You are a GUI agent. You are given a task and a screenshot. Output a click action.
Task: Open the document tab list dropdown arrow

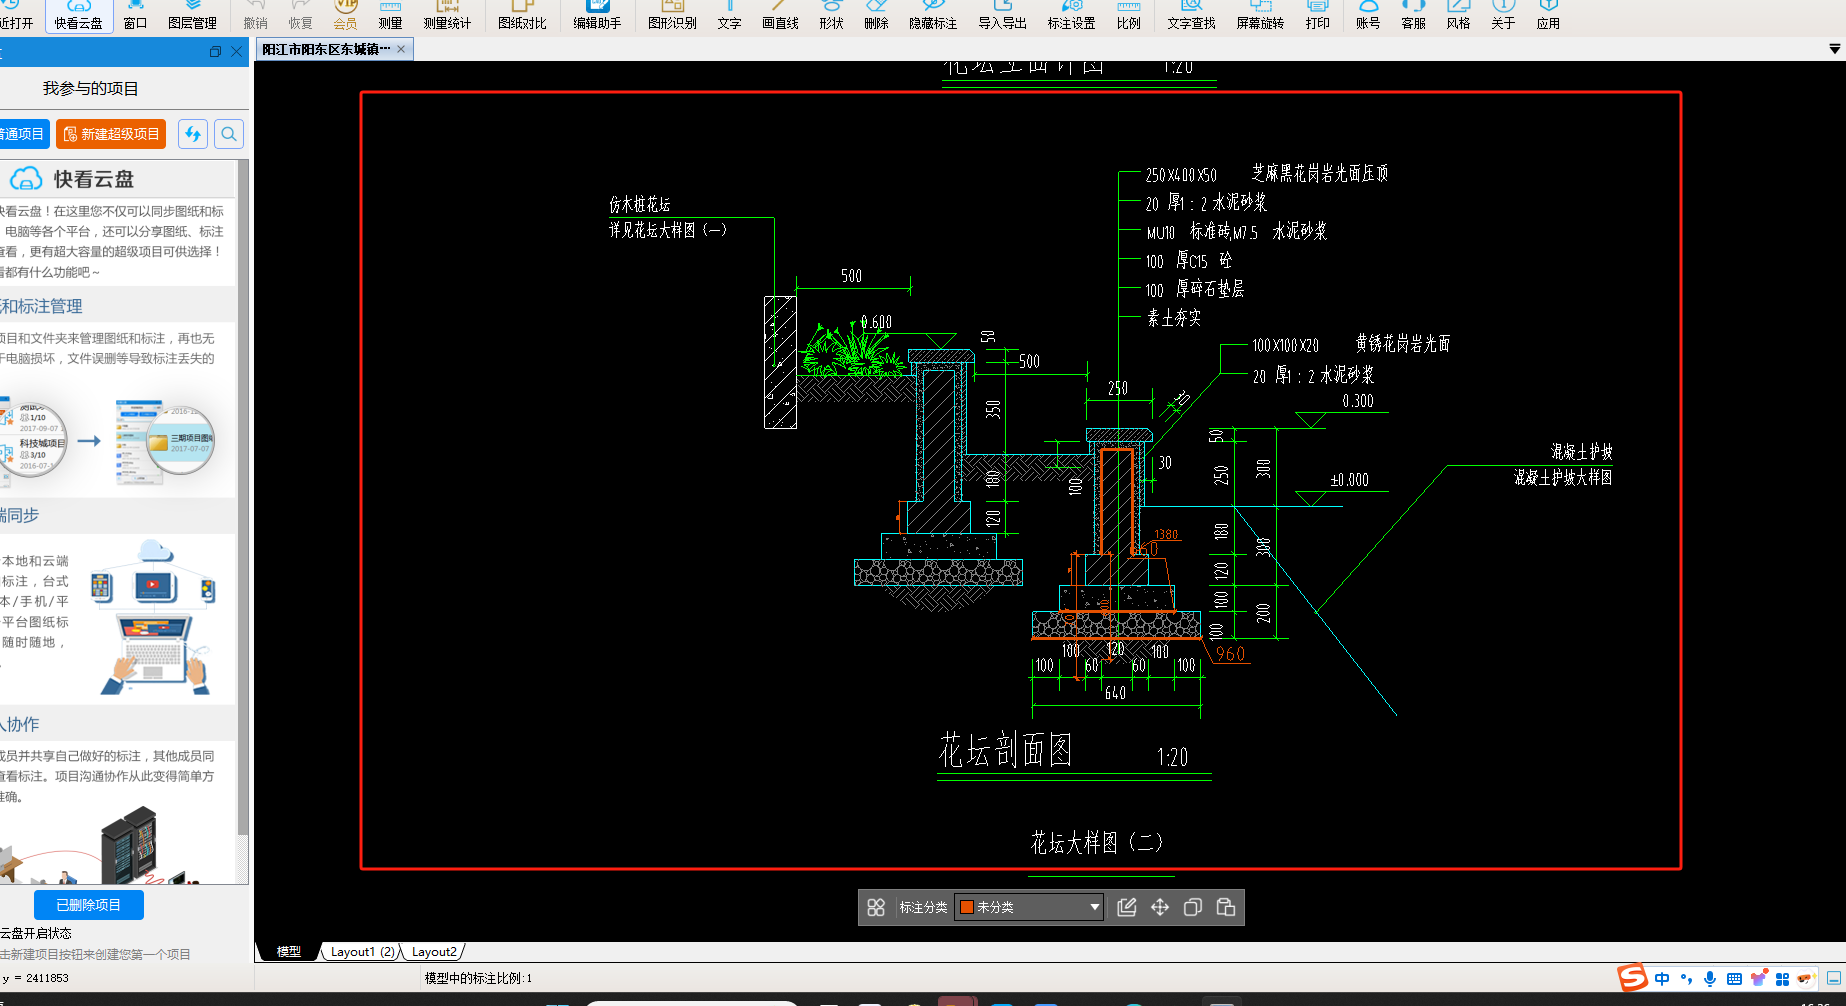coord(1834,49)
